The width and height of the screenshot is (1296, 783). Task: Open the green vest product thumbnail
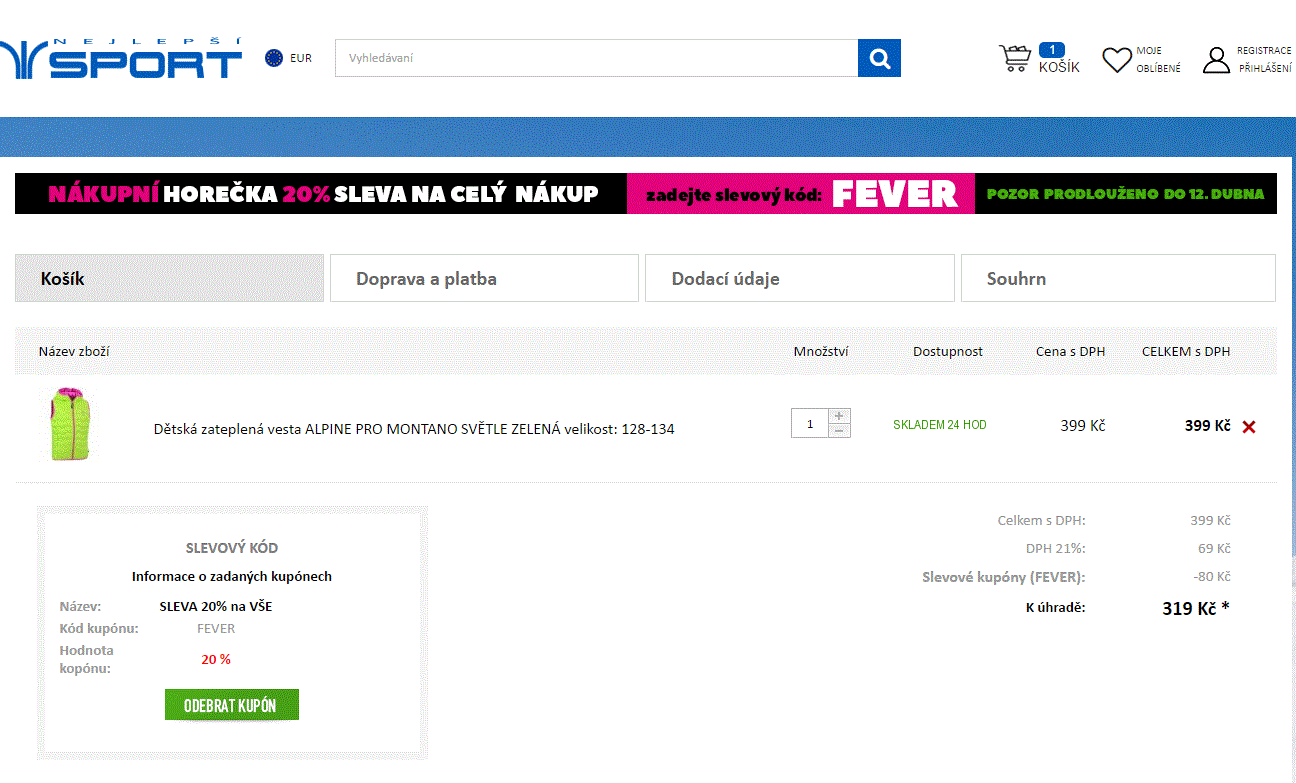tap(71, 424)
